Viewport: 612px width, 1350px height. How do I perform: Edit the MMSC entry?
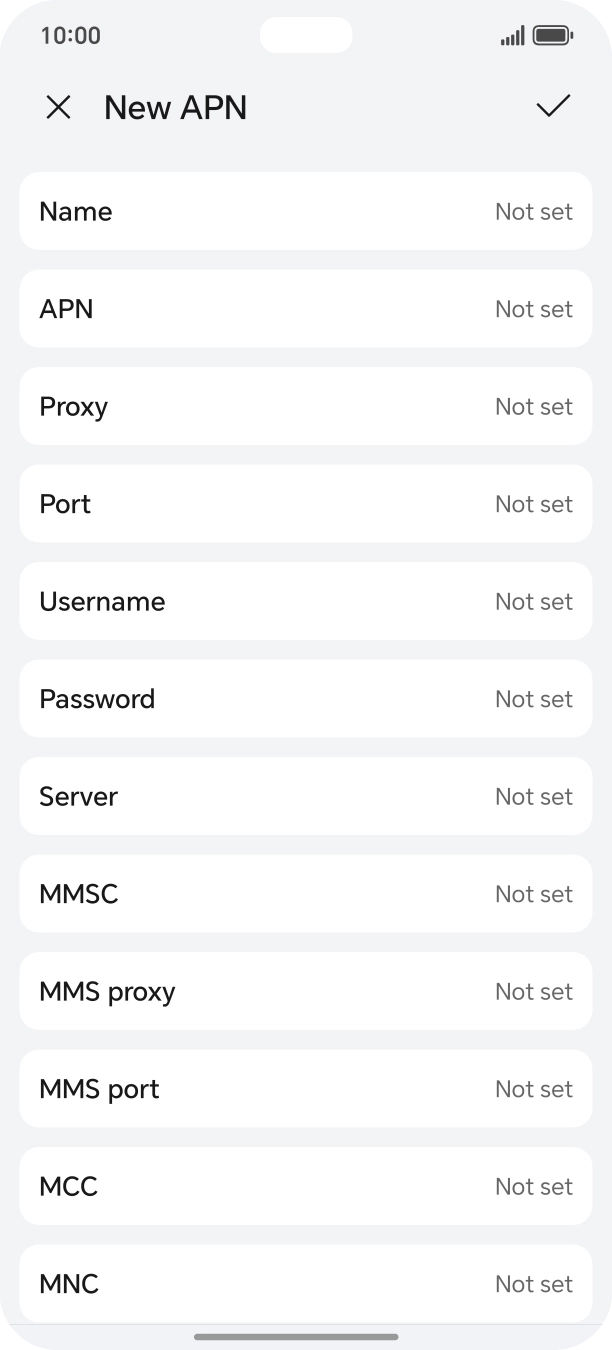(306, 894)
